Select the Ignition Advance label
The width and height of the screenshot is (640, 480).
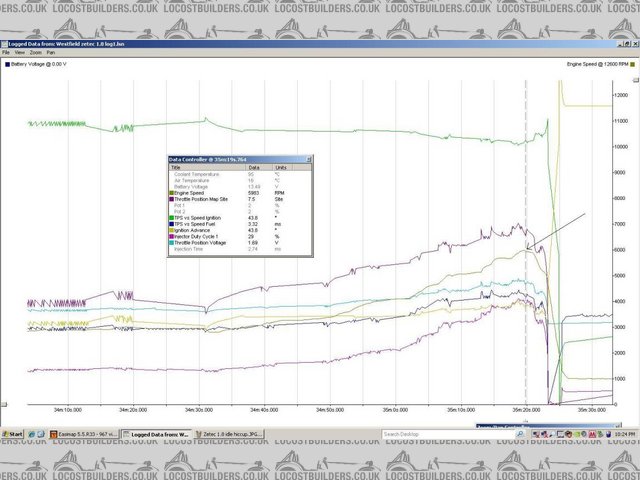tap(192, 230)
